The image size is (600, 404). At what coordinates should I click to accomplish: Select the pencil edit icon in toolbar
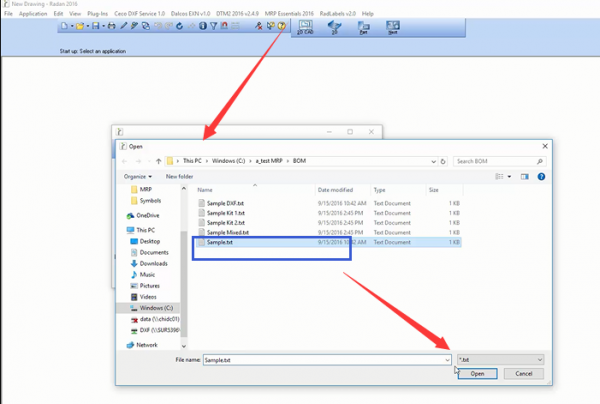coord(123,26)
